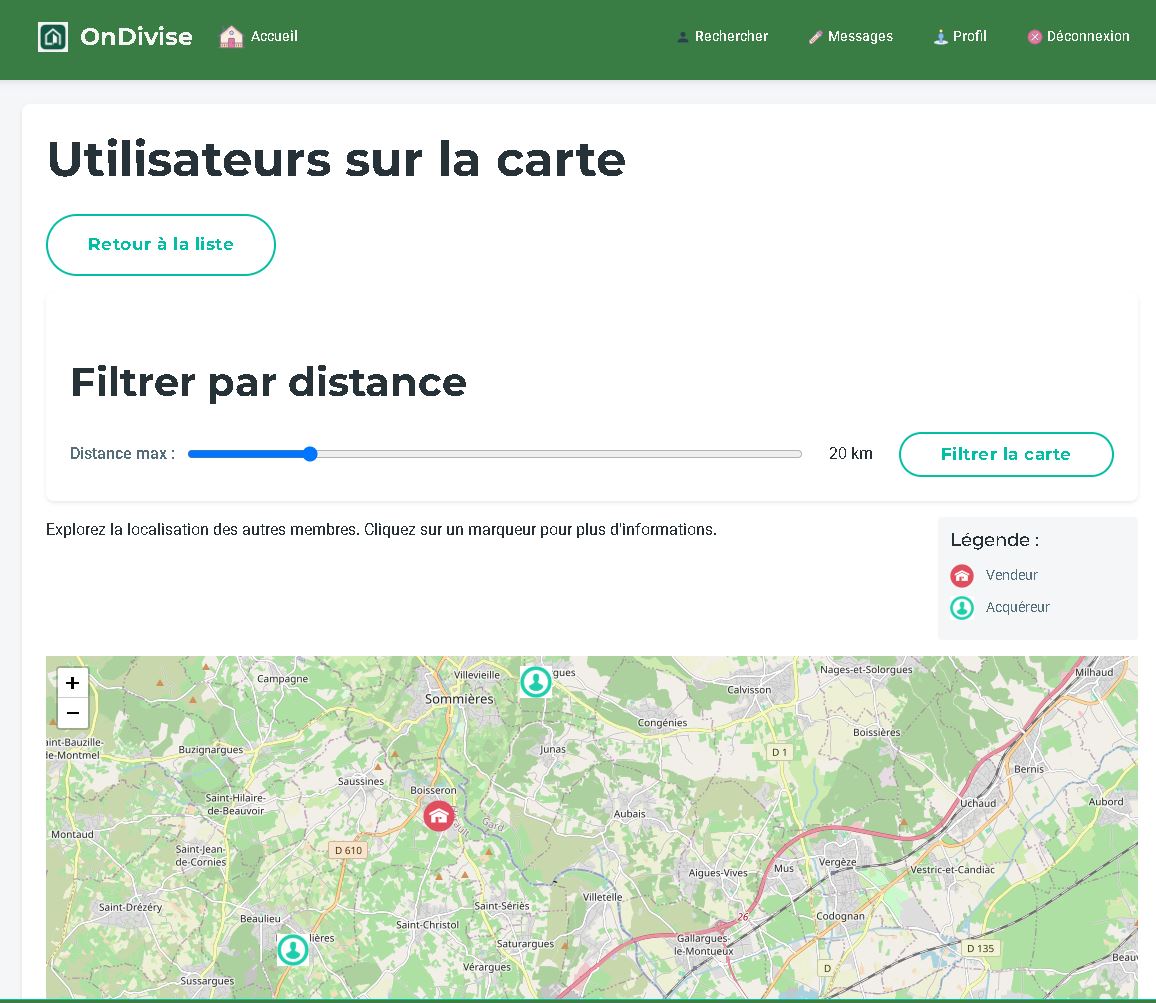The width and height of the screenshot is (1156, 1003).
Task: Click the Sommières town label on map
Action: (459, 699)
